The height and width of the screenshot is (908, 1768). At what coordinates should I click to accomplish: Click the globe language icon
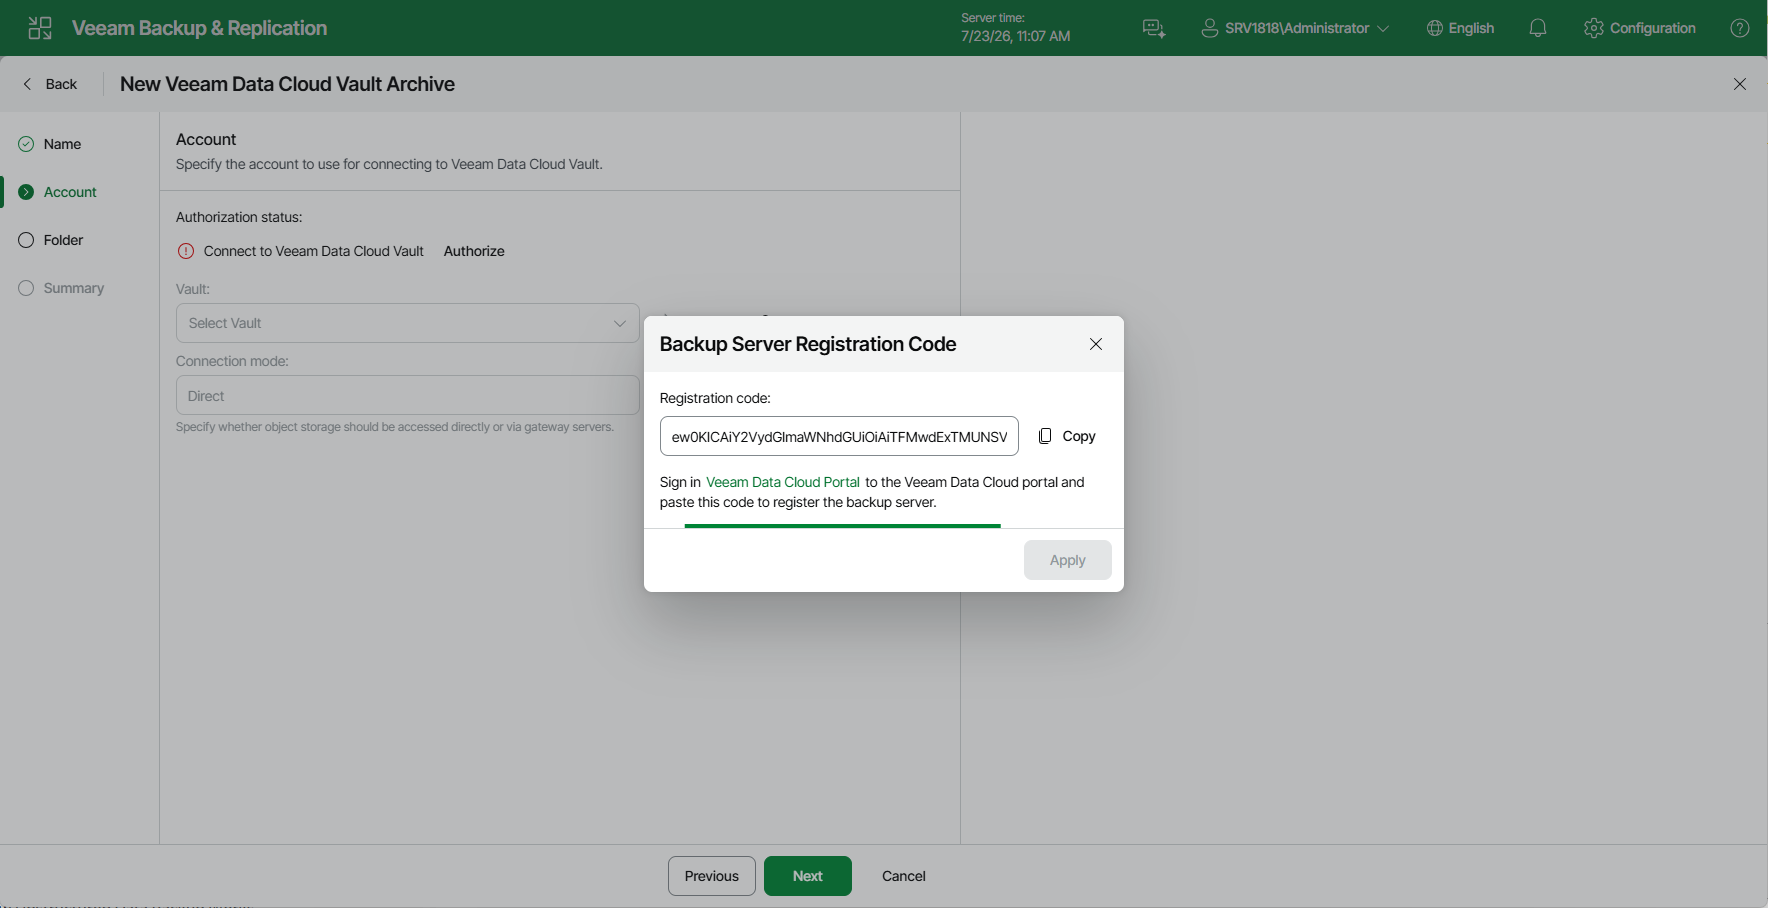coord(1435,28)
